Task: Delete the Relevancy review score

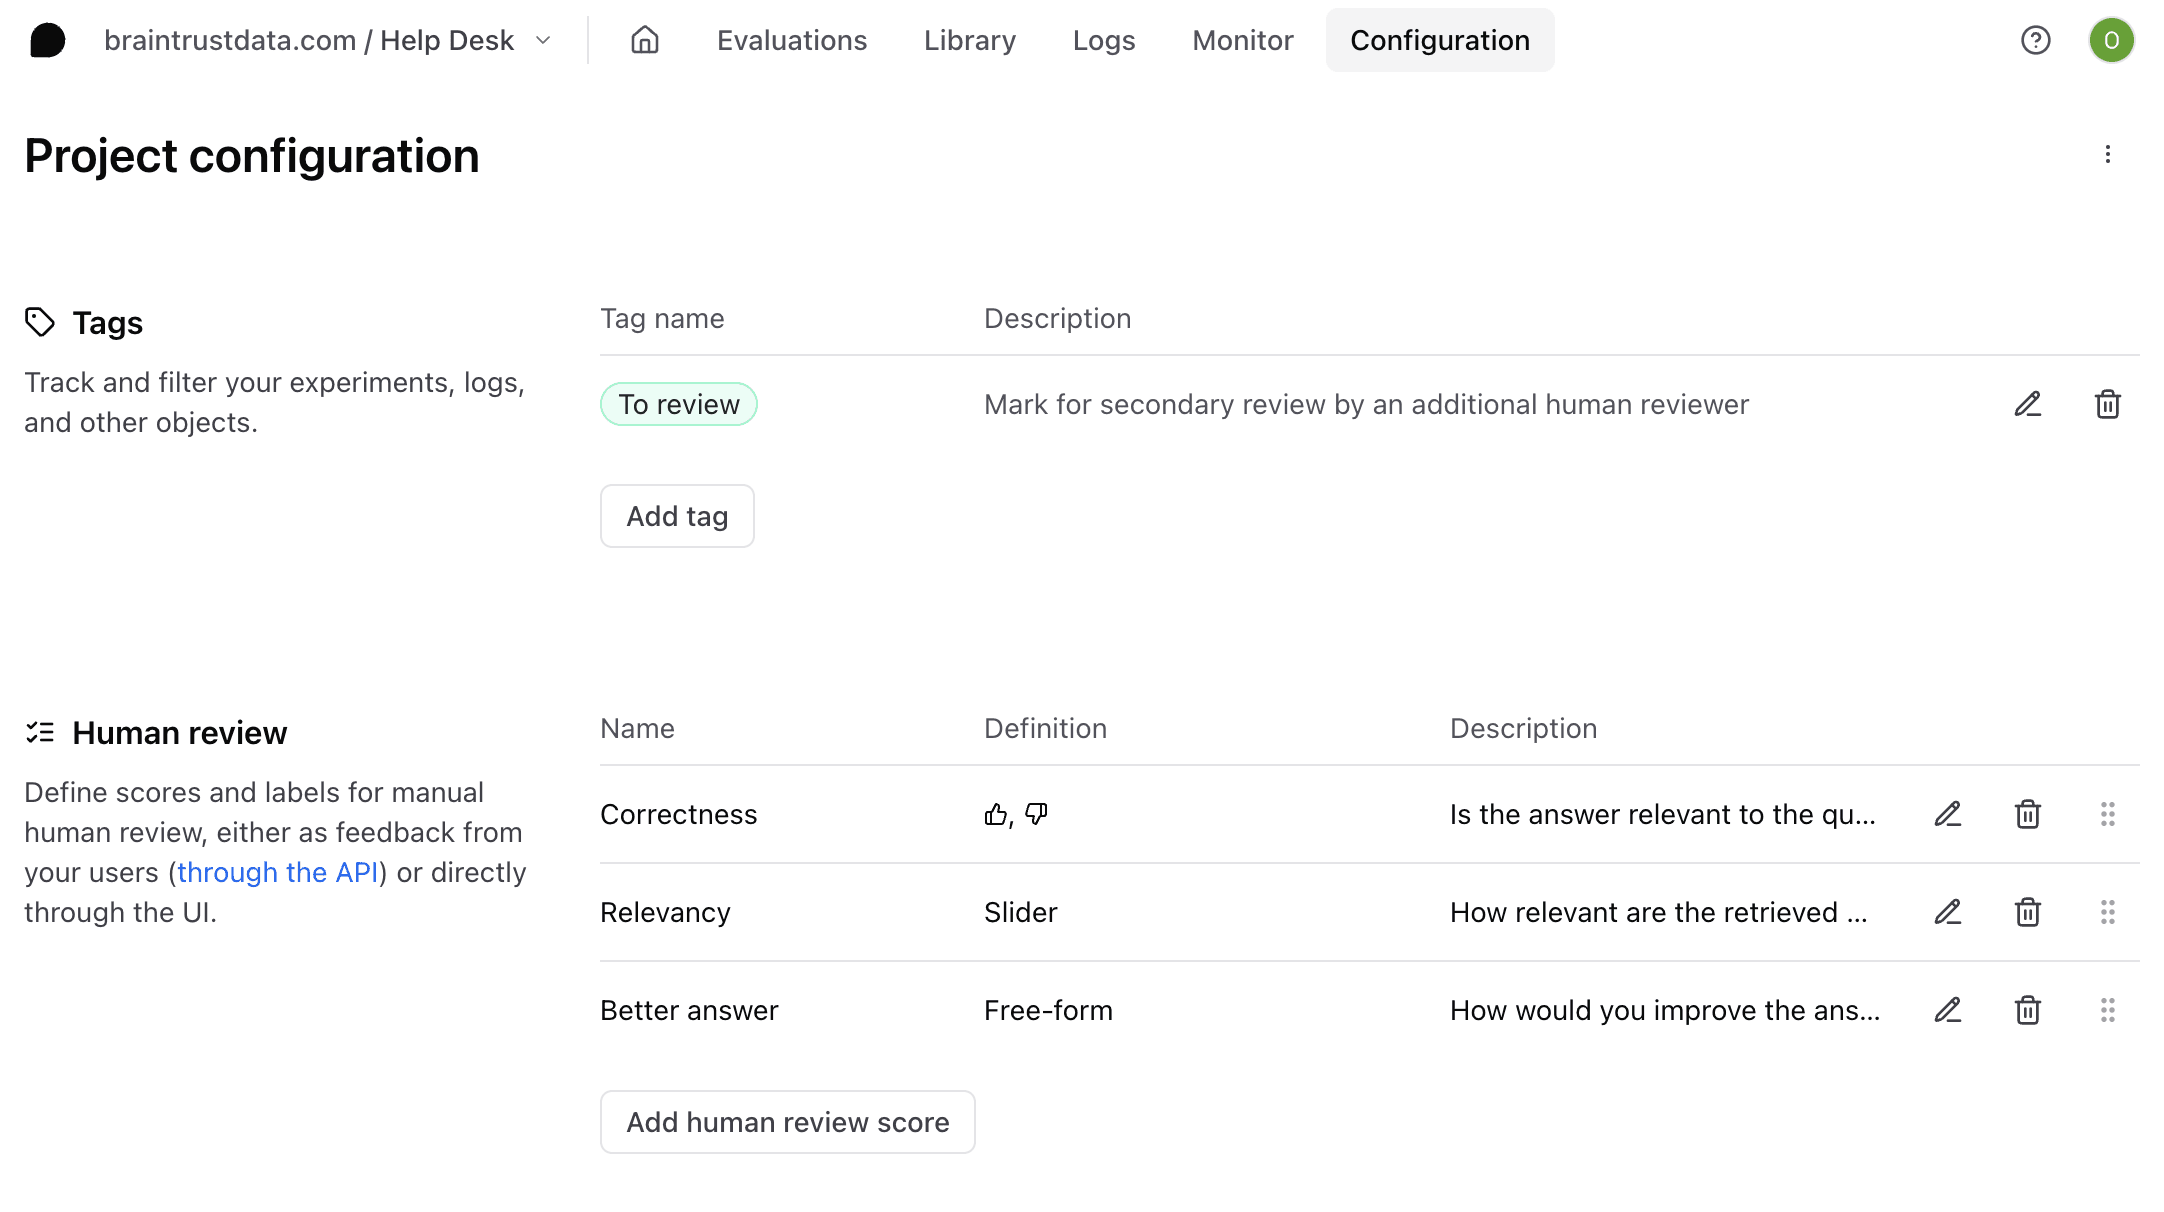Action: point(2027,912)
